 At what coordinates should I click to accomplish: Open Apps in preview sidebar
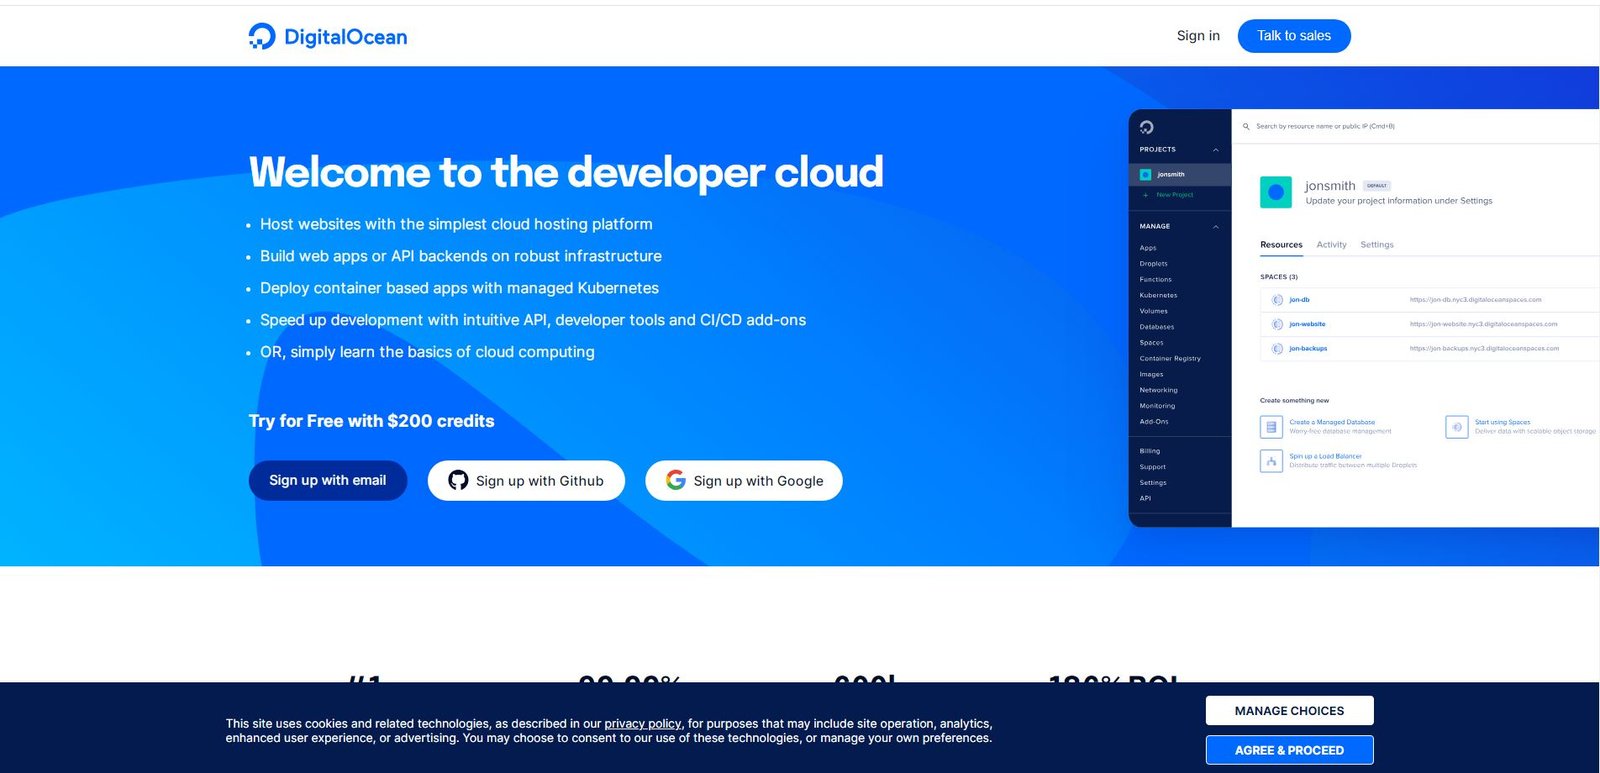tap(1148, 248)
